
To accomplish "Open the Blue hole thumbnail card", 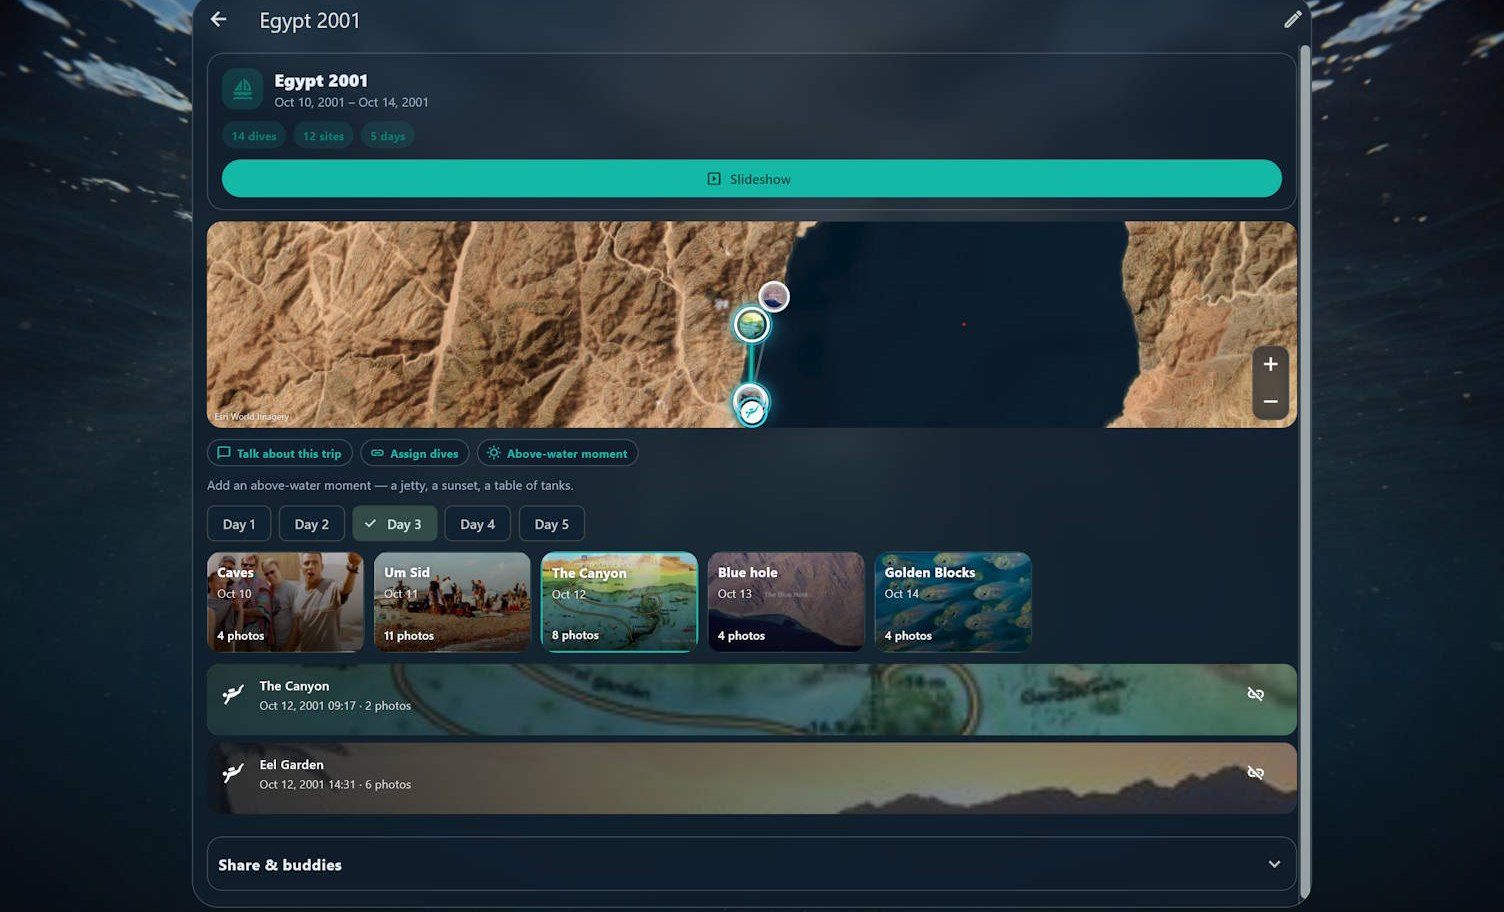I will (x=786, y=602).
